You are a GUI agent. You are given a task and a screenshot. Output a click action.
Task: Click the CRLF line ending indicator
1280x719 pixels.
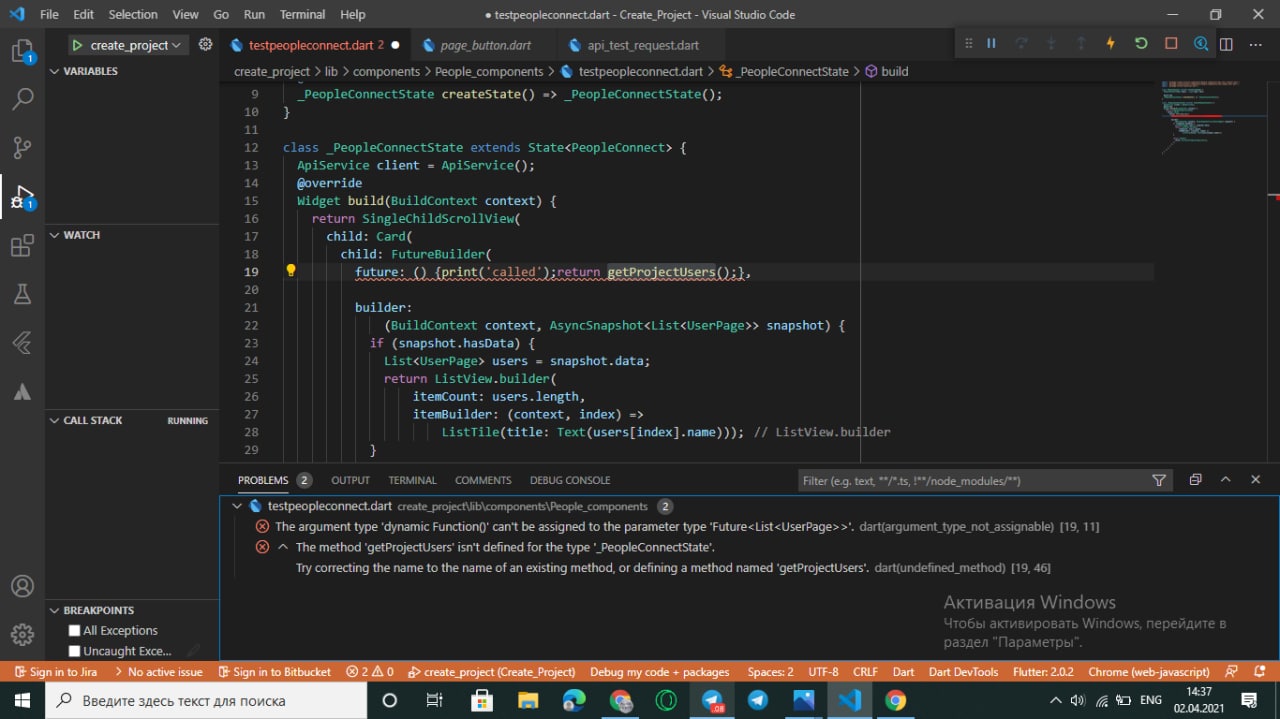pyautogui.click(x=865, y=672)
